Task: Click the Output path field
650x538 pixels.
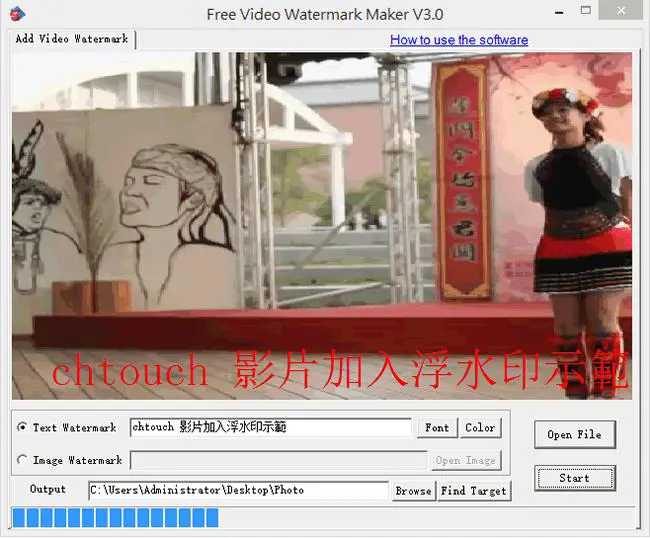Action: 238,491
